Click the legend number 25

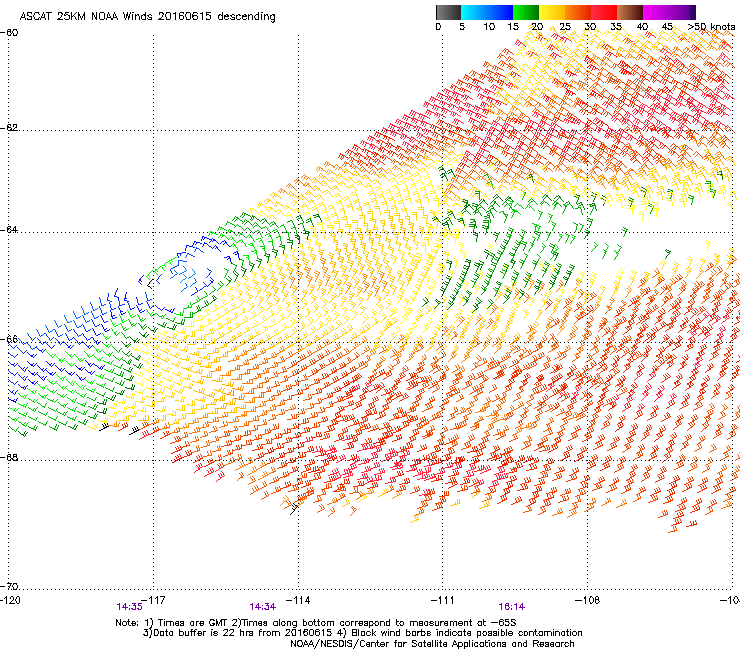(x=565, y=26)
